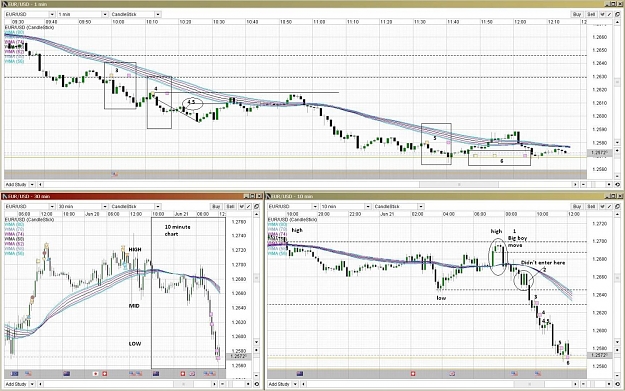Screen dimensions: 625x391
Task: Click Buy button in the 1 min chart
Action: click(577, 14)
